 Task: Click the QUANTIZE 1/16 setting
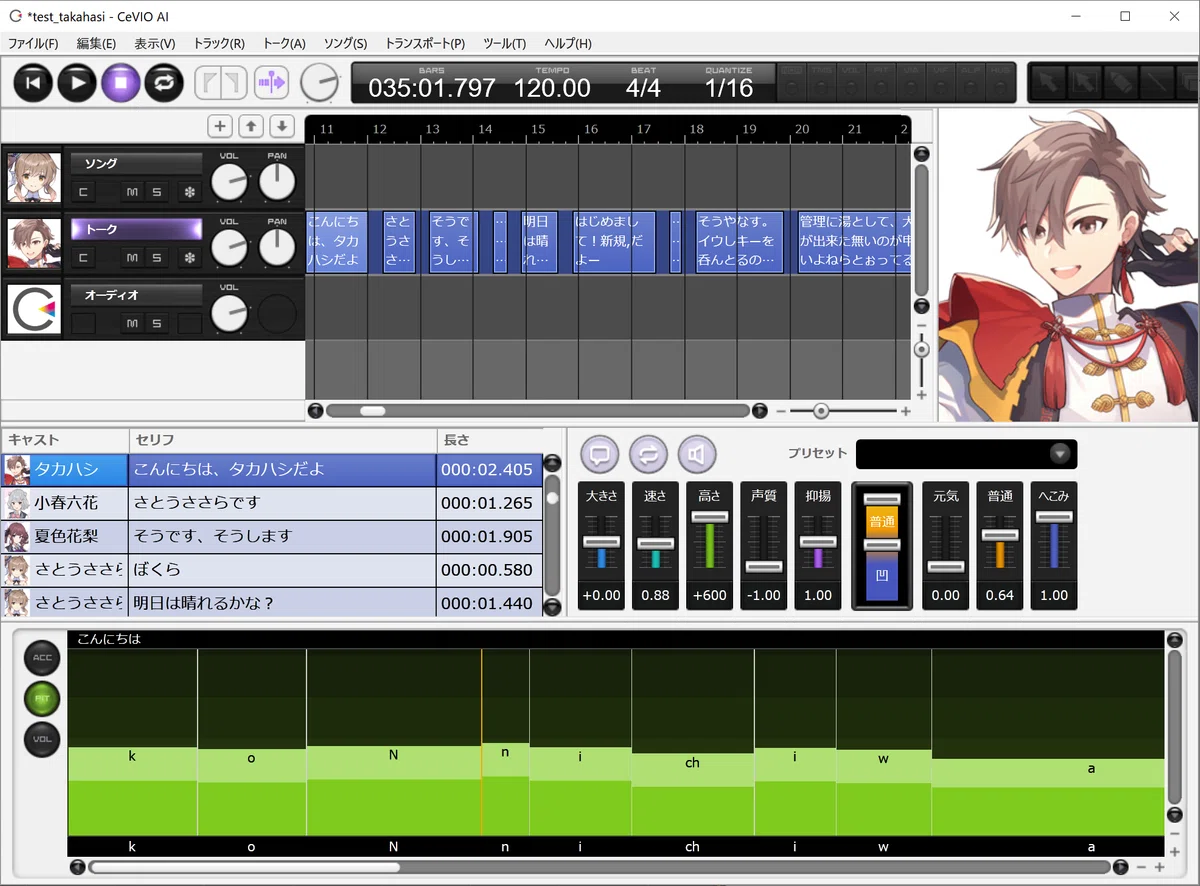(x=729, y=88)
